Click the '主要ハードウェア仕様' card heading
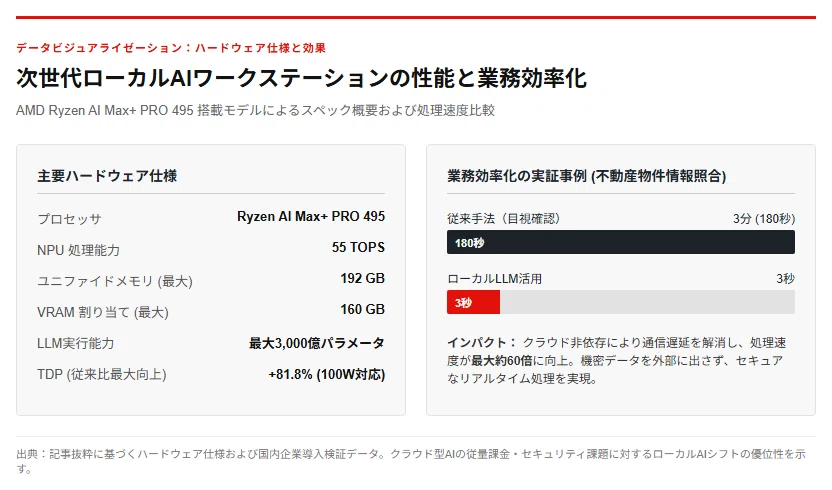The height and width of the screenshot is (490, 832). (x=107, y=176)
